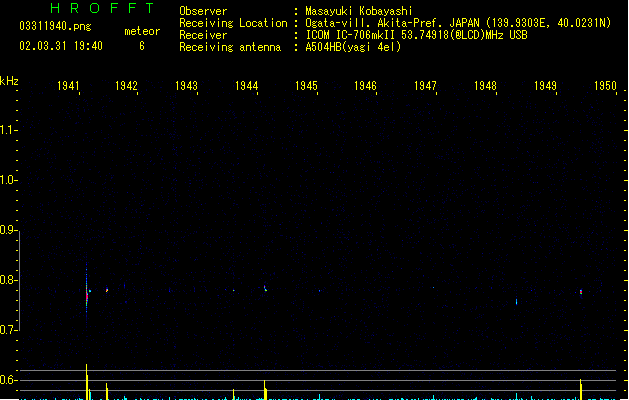Click the tallest yellow power spike near 1941
629x400 pixels.
(87, 381)
